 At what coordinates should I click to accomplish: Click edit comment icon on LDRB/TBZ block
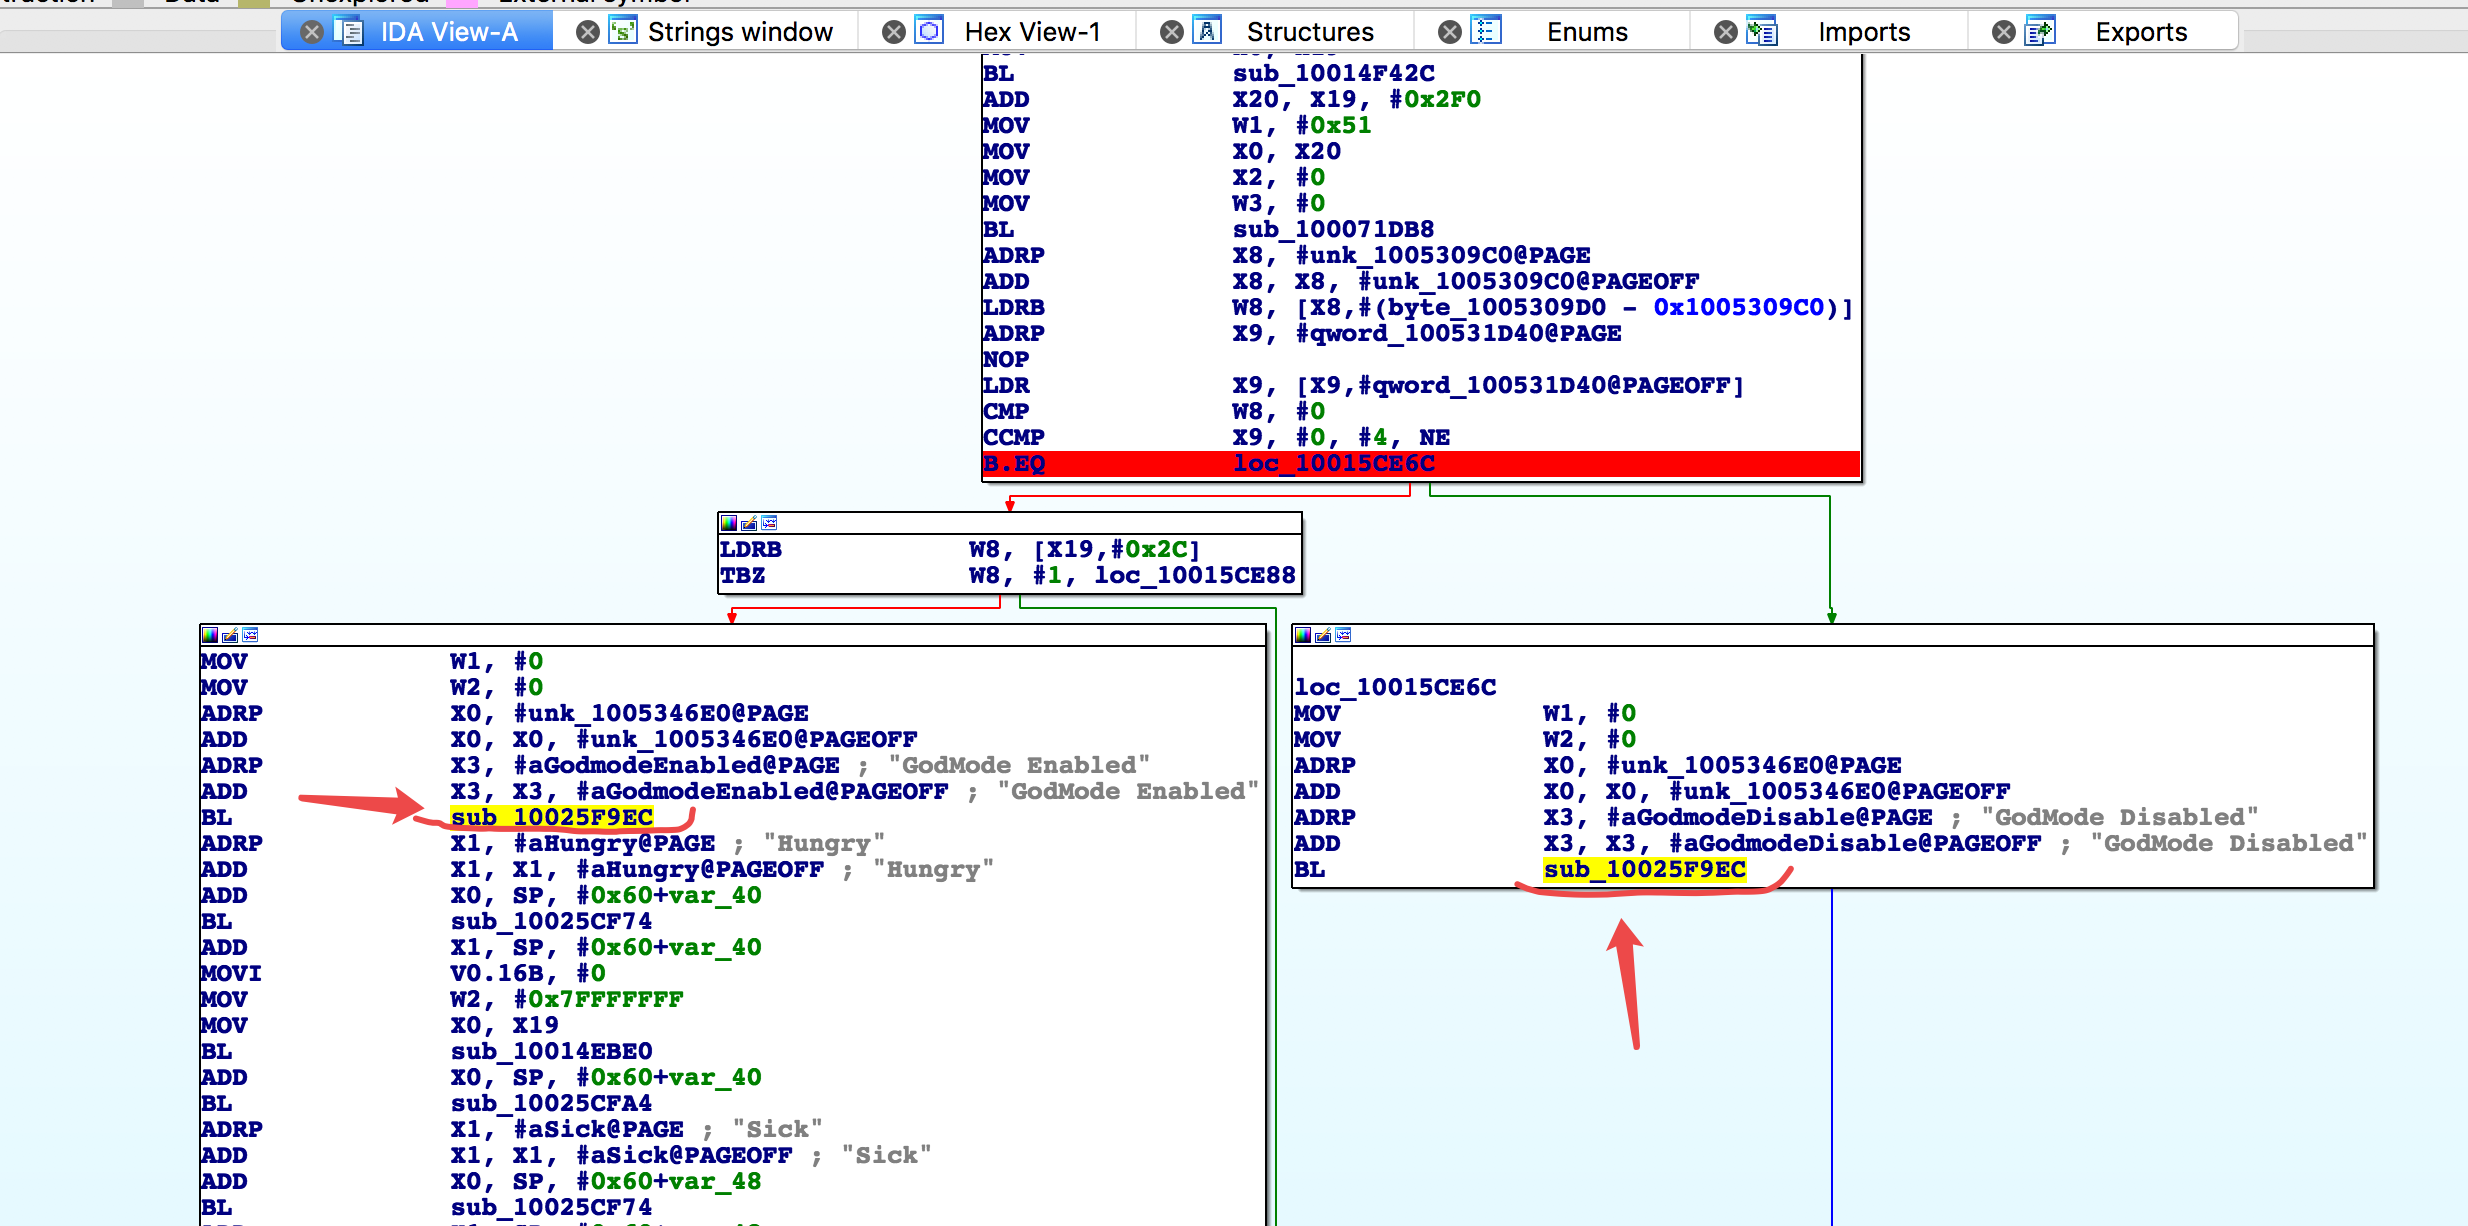click(749, 523)
